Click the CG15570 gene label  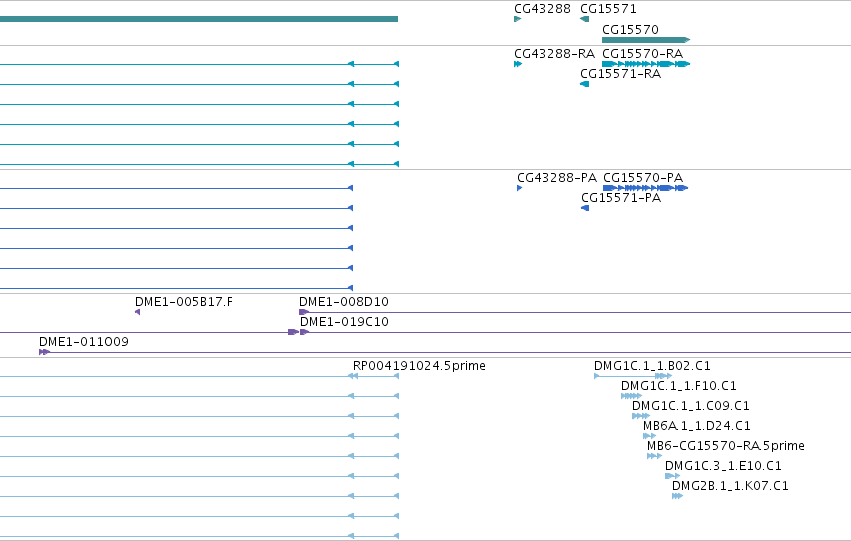630,29
